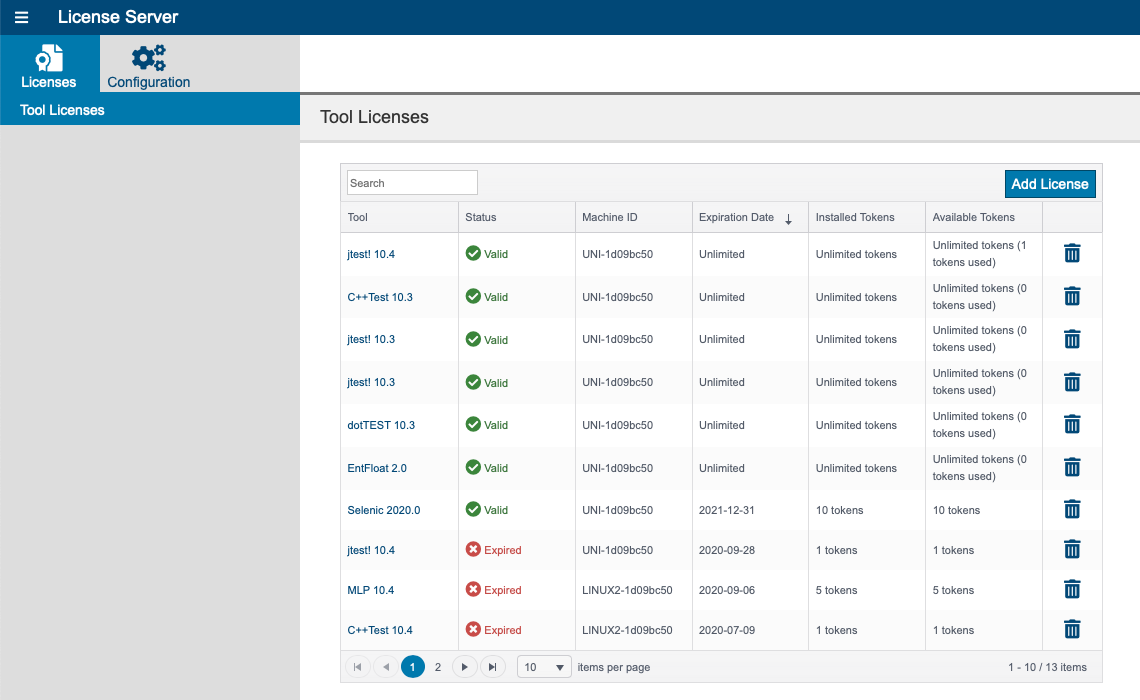
Task: Open the dotTEST 10.3 license link
Action: click(381, 425)
